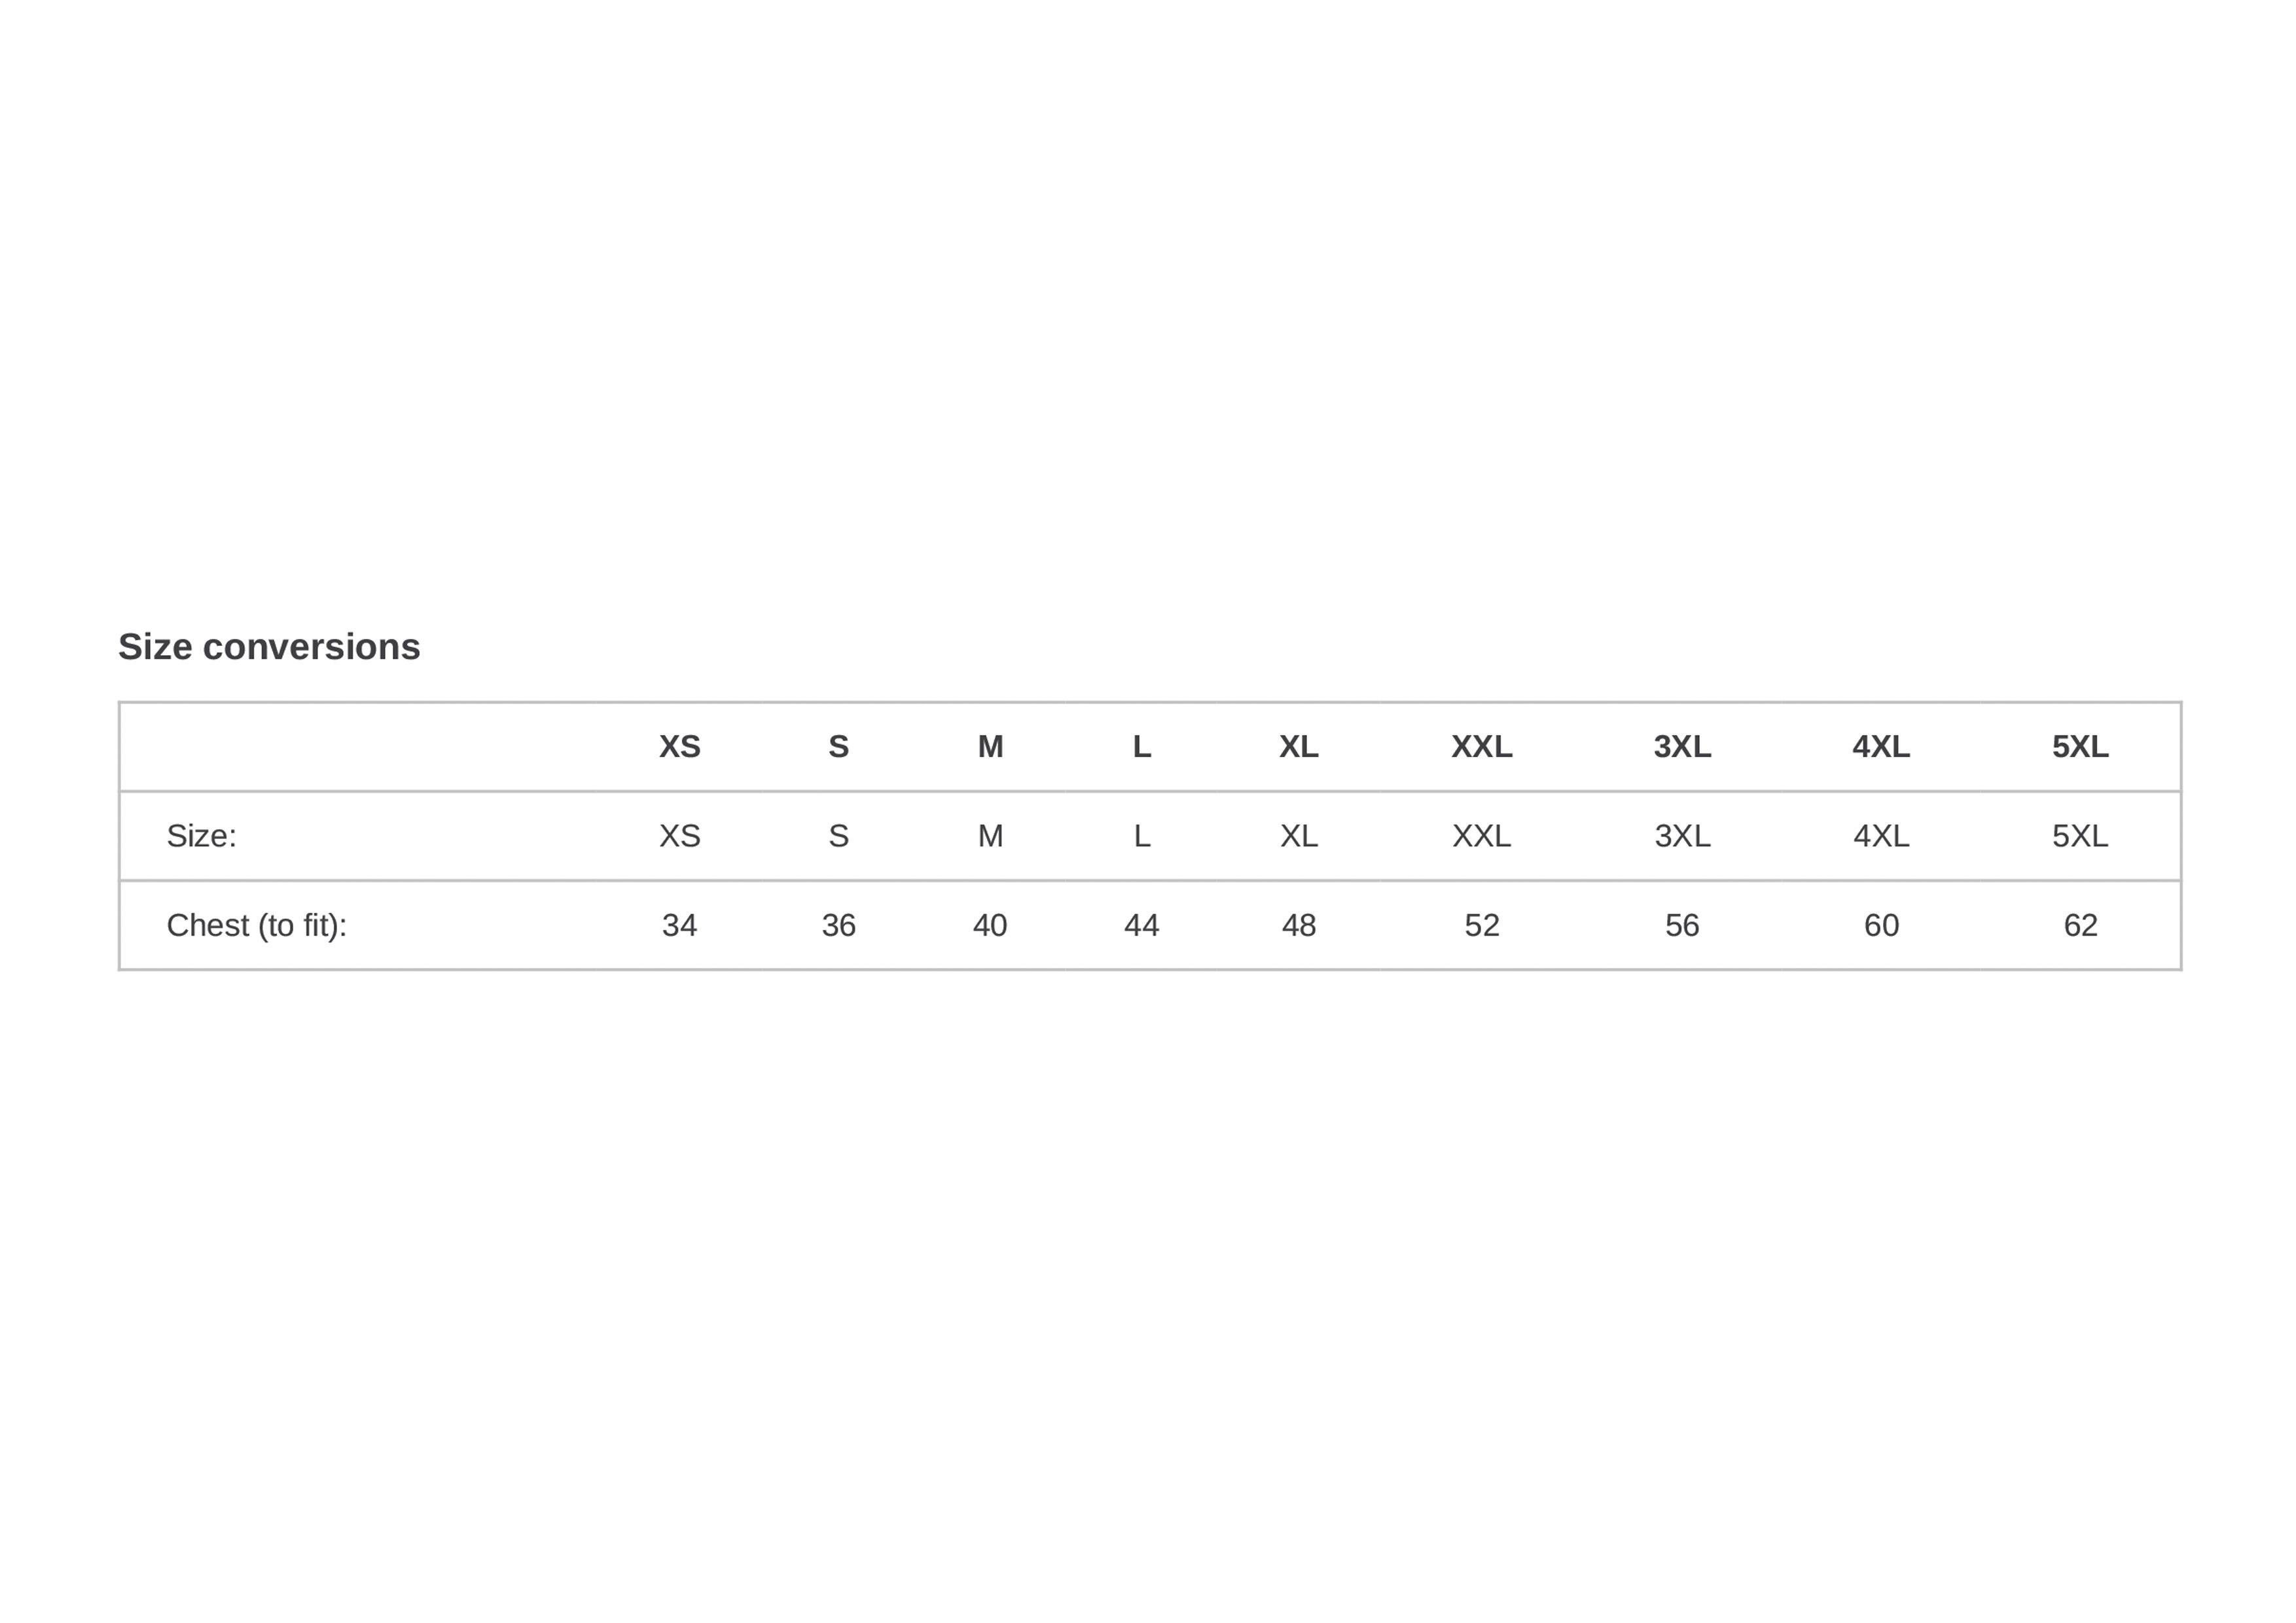
Task: Click the Chest (to fit): row label
Action: [256, 925]
